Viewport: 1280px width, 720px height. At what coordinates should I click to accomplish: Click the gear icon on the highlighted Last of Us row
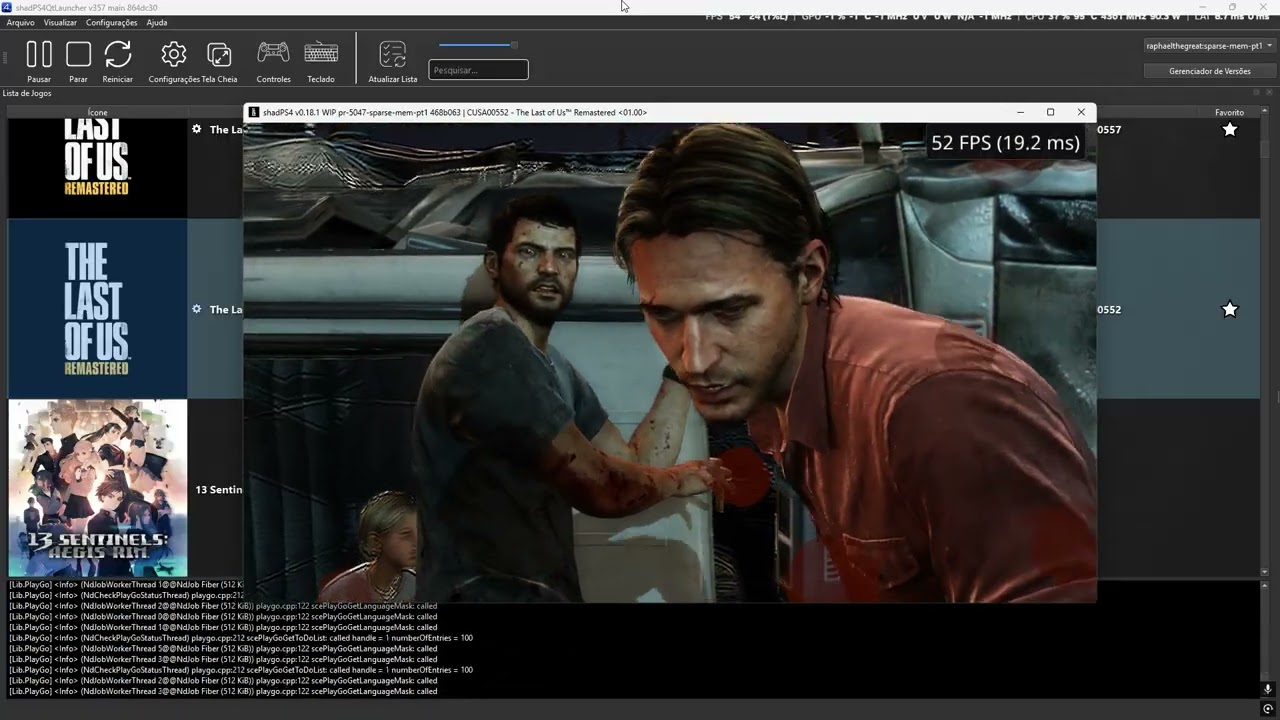[196, 309]
